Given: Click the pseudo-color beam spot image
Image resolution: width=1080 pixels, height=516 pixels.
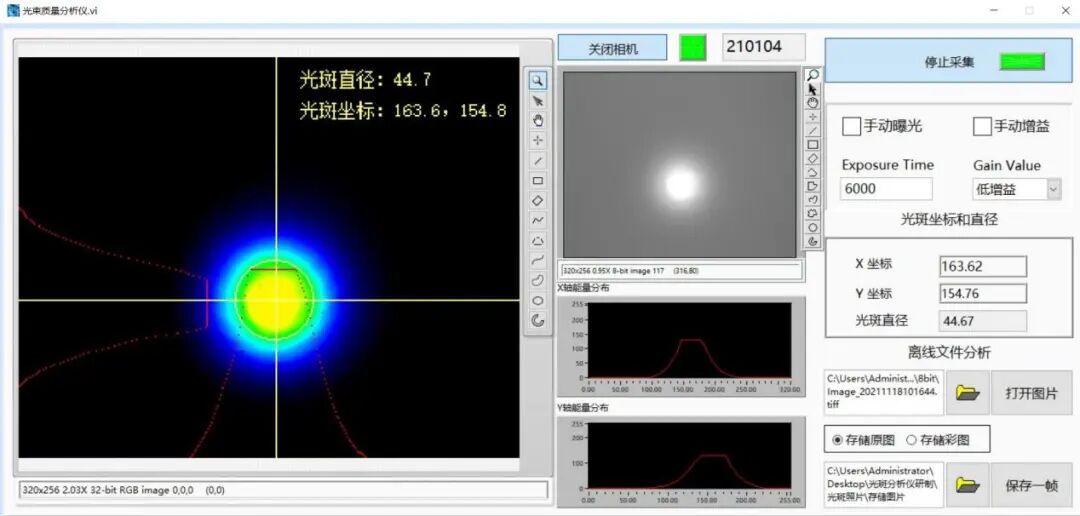Looking at the screenshot, I should pyautogui.click(x=269, y=257).
